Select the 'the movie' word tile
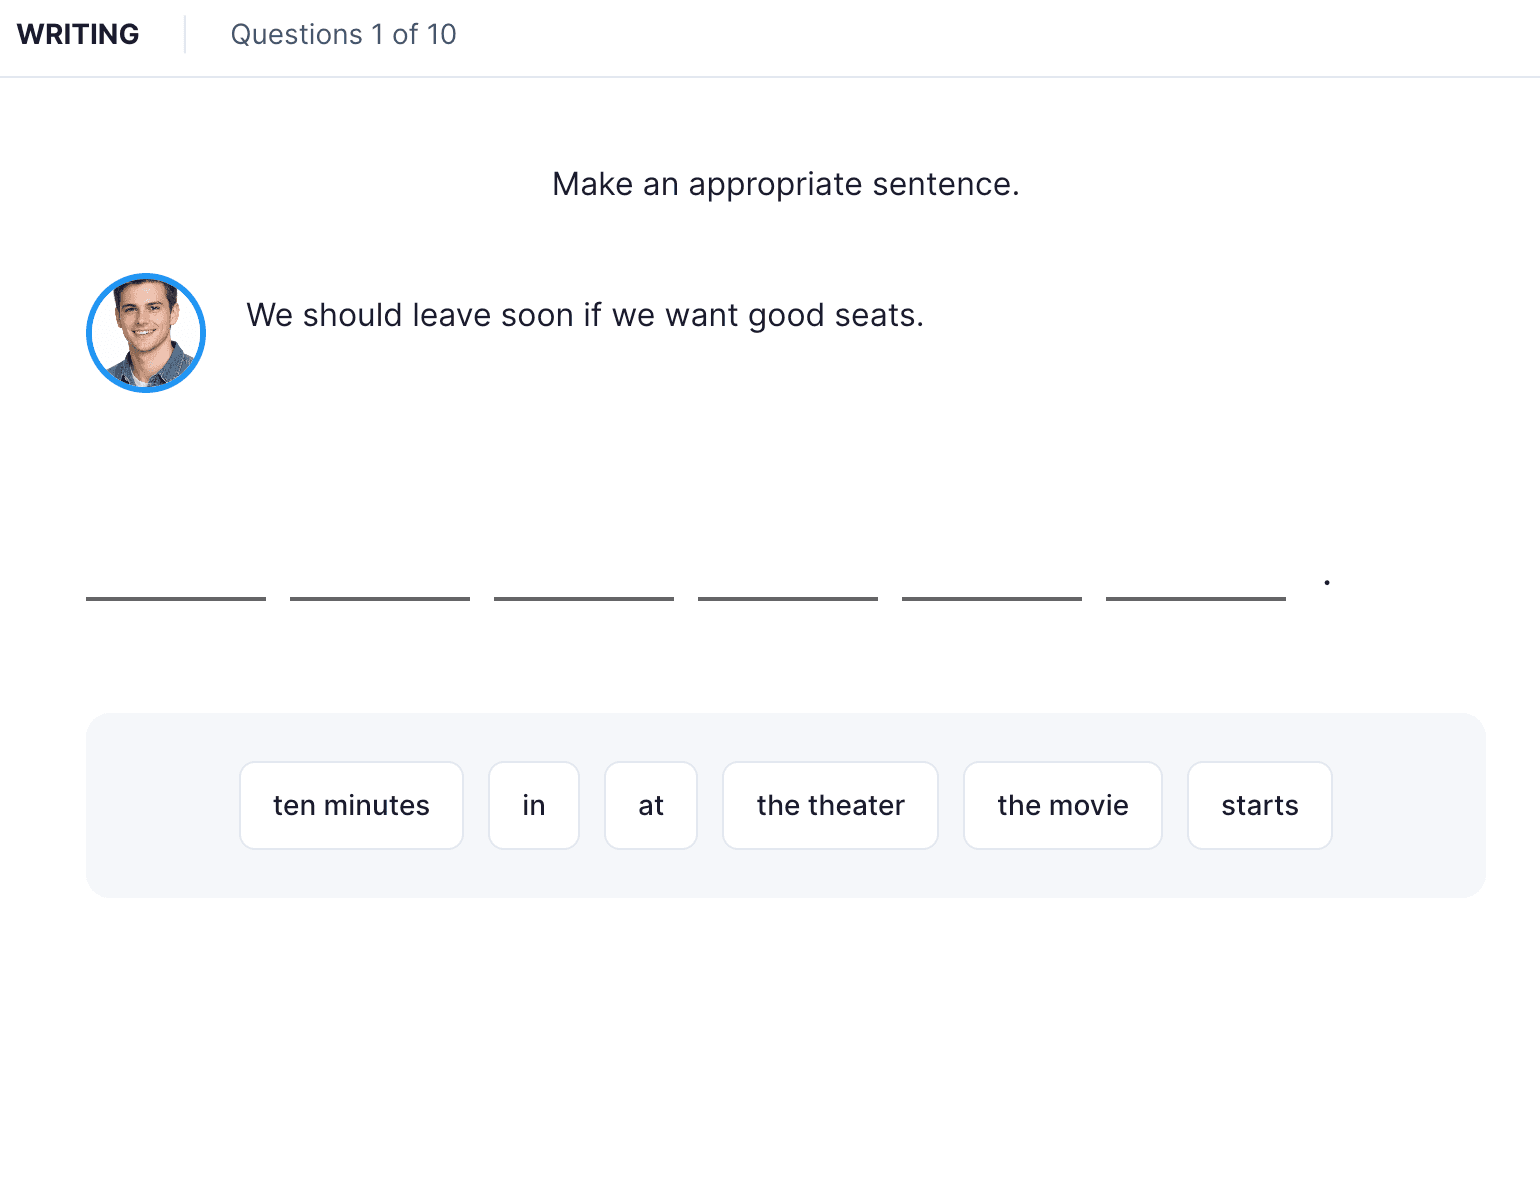Viewport: 1540px width, 1200px height. coord(1062,805)
